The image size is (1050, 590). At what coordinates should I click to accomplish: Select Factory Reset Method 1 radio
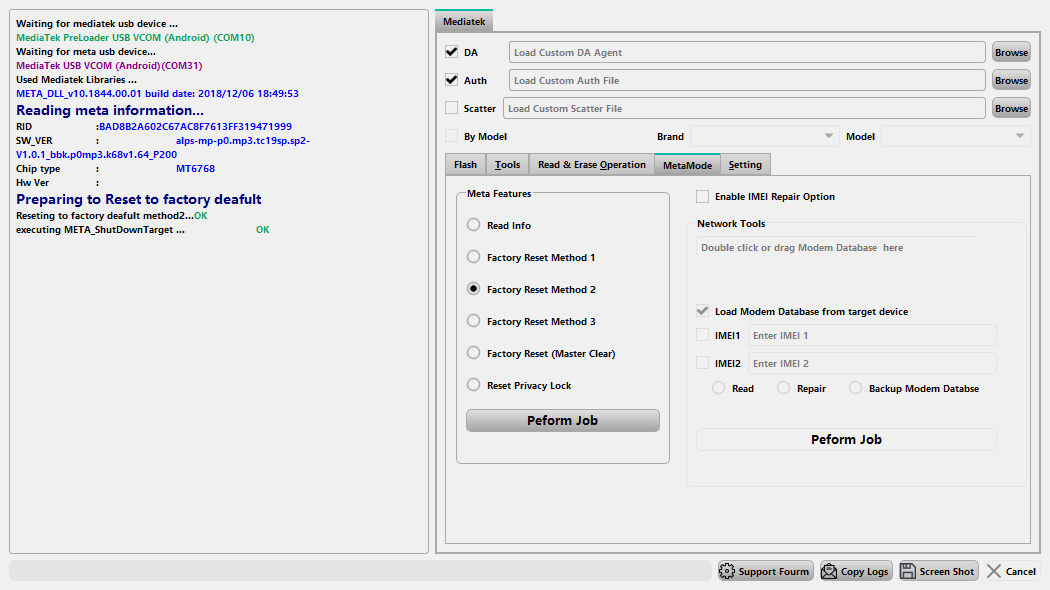pyautogui.click(x=474, y=257)
